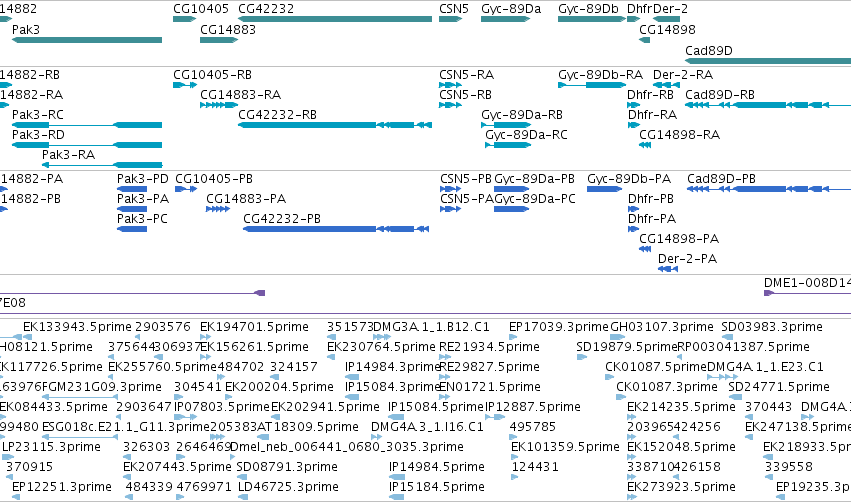Select transcript CG42232-RB
Image resolution: width=851 pixels, height=502 pixels.
pos(335,125)
